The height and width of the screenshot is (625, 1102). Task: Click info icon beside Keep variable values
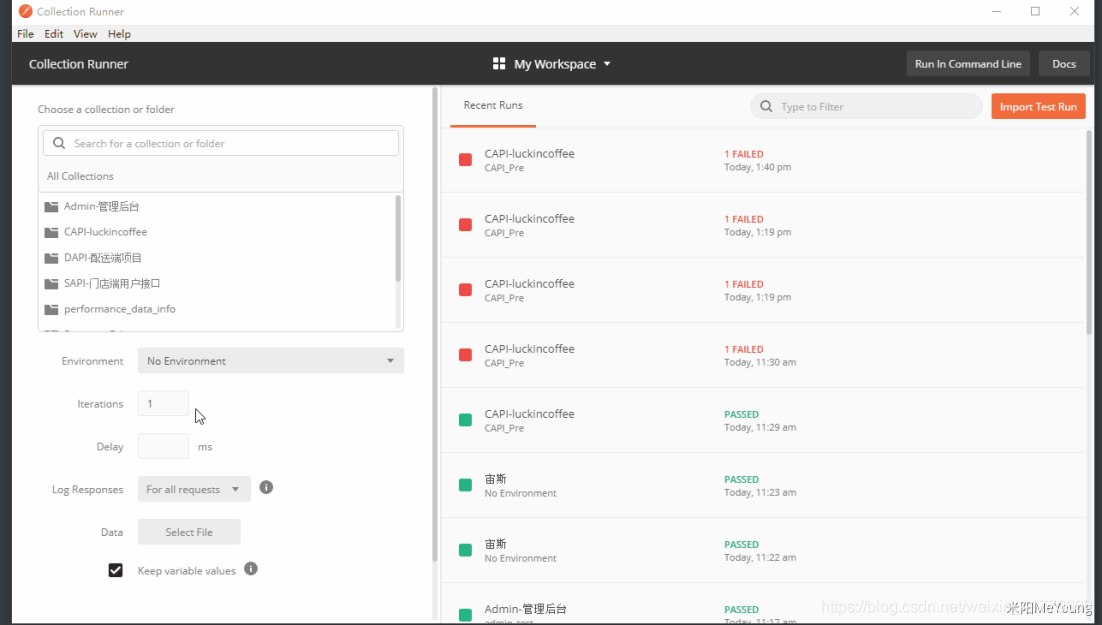pyautogui.click(x=251, y=569)
